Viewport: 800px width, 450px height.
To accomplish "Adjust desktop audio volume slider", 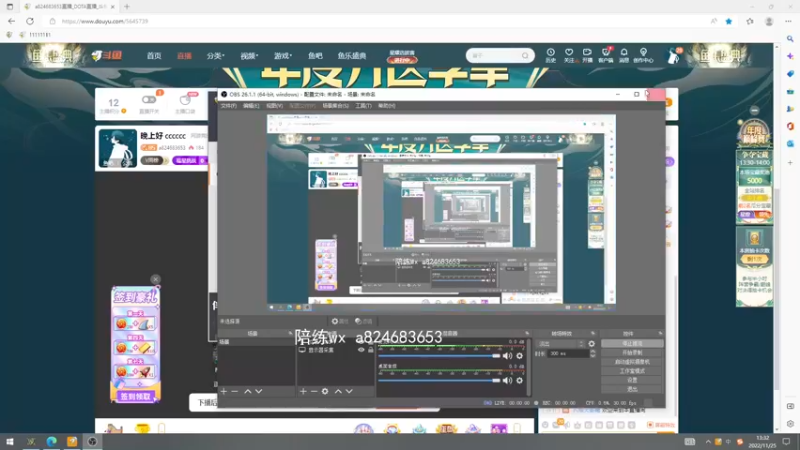I will 439,380.
